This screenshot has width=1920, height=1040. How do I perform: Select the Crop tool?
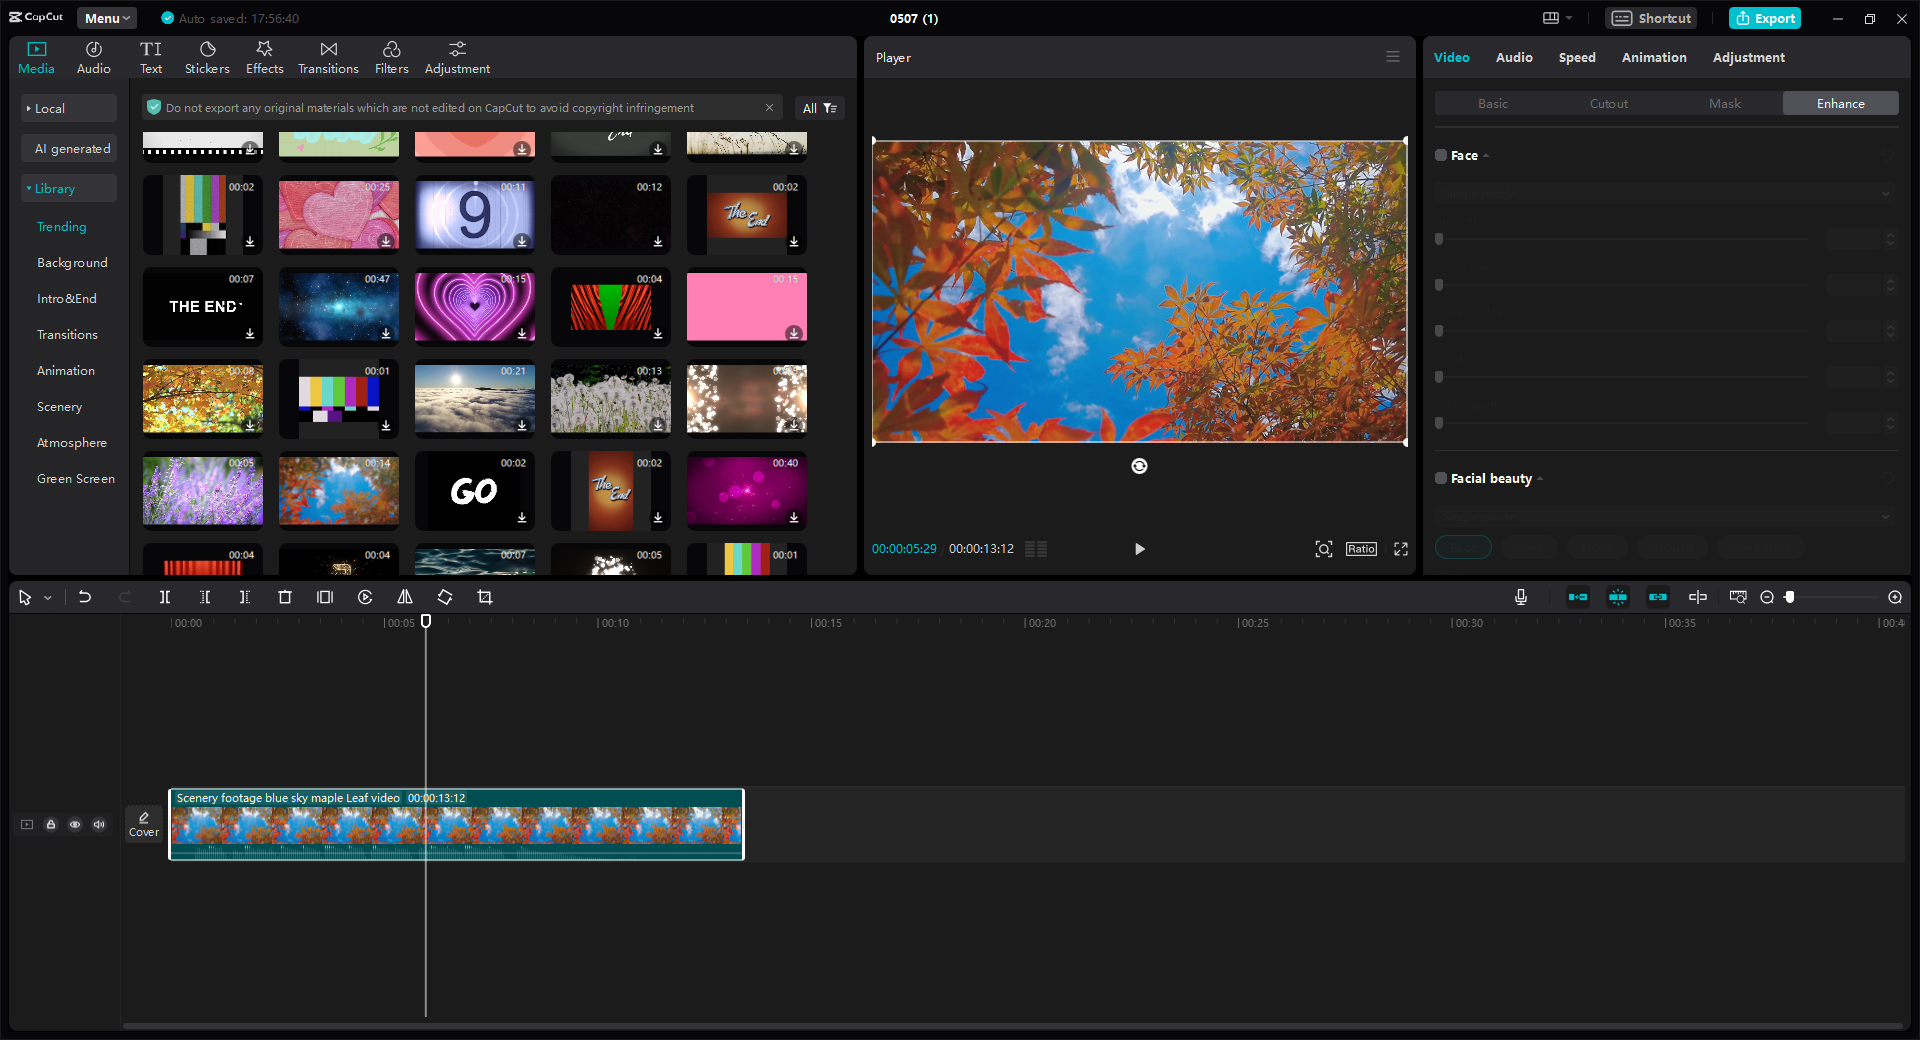tap(485, 597)
